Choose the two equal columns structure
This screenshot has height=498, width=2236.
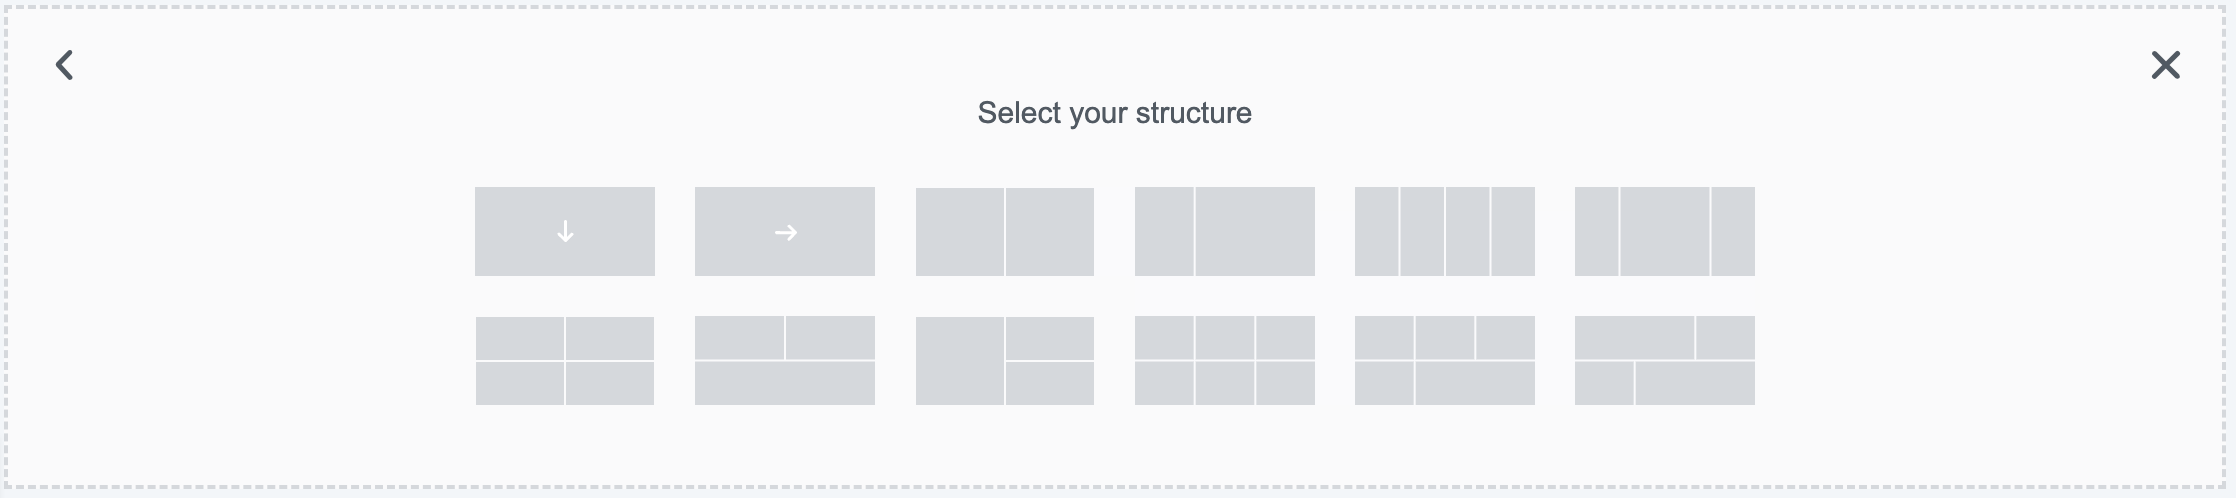(1004, 232)
